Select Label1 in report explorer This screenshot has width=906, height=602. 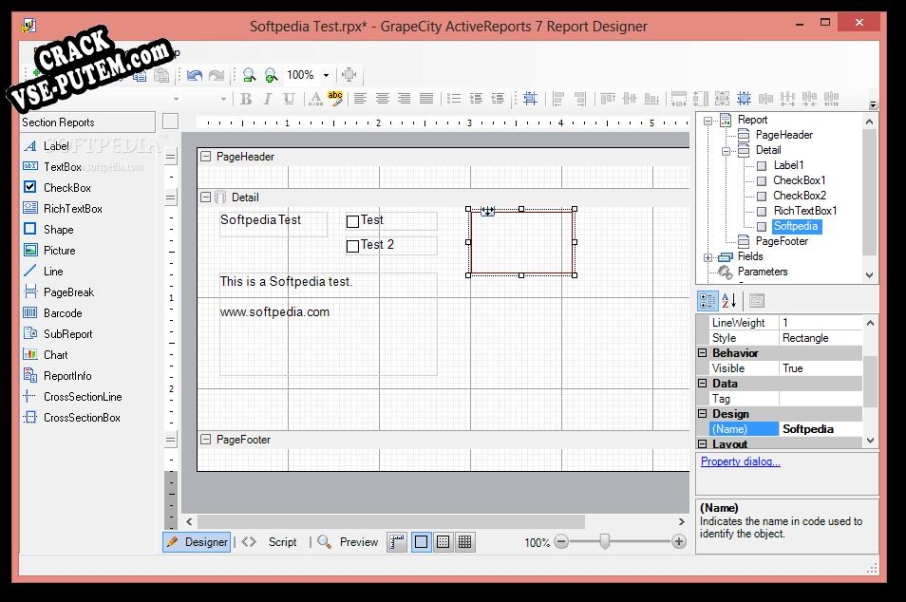pos(789,165)
